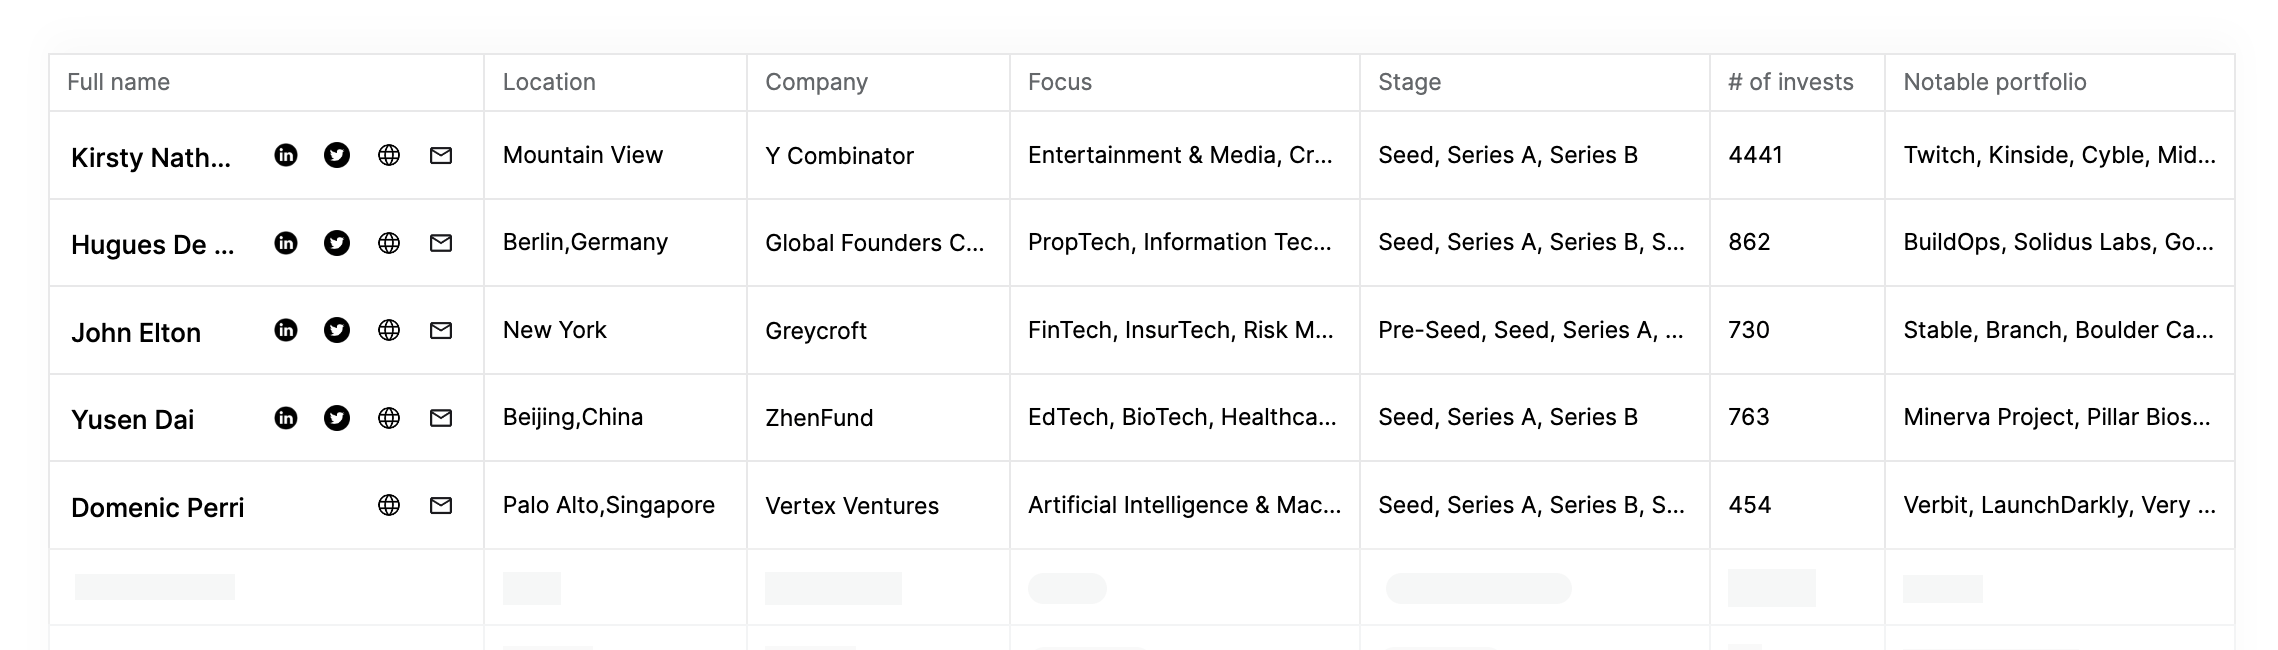Select the Full name column header
2278x650 pixels.
tap(118, 82)
